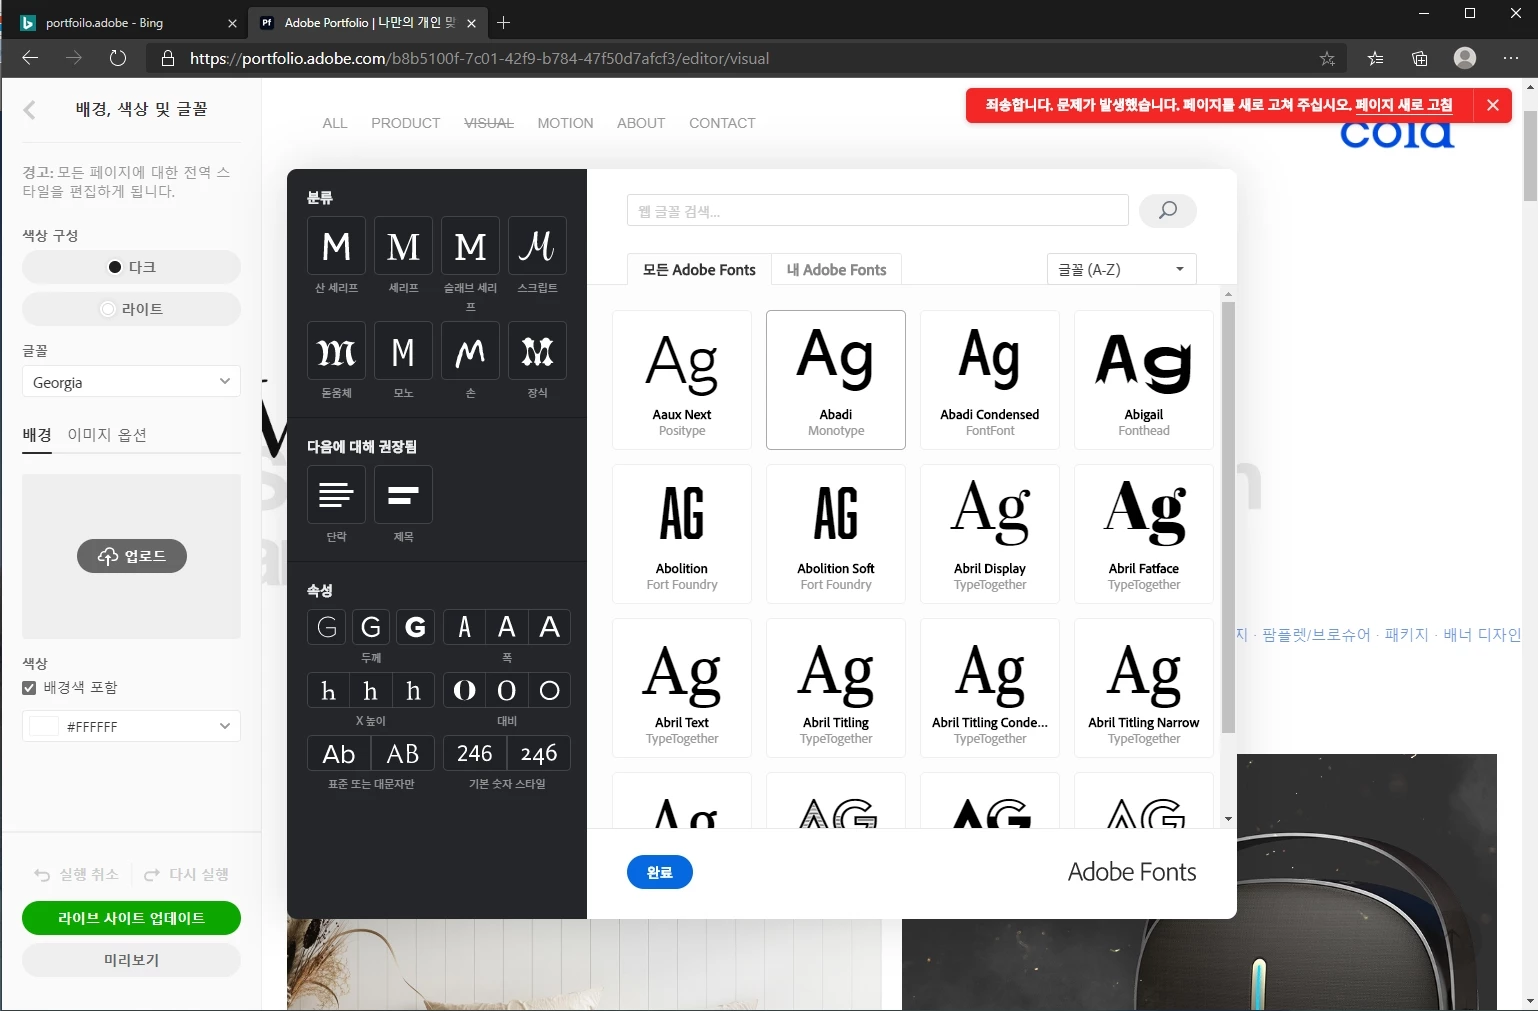Pick the Abadi Condensed font card

(x=990, y=380)
